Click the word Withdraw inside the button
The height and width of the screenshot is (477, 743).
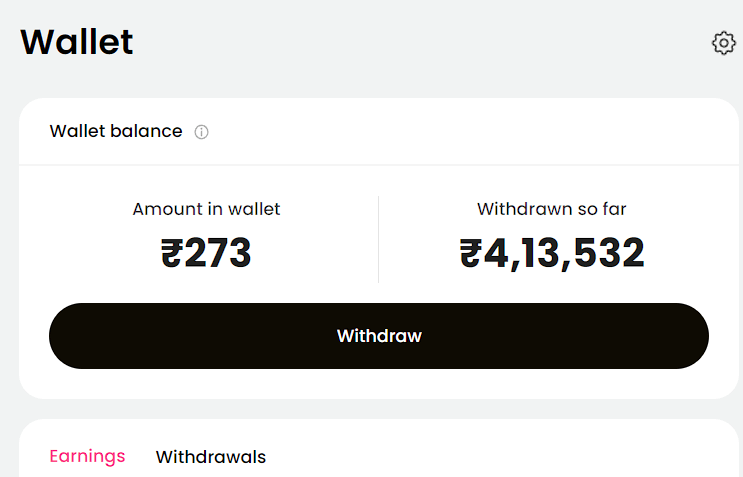coord(379,336)
